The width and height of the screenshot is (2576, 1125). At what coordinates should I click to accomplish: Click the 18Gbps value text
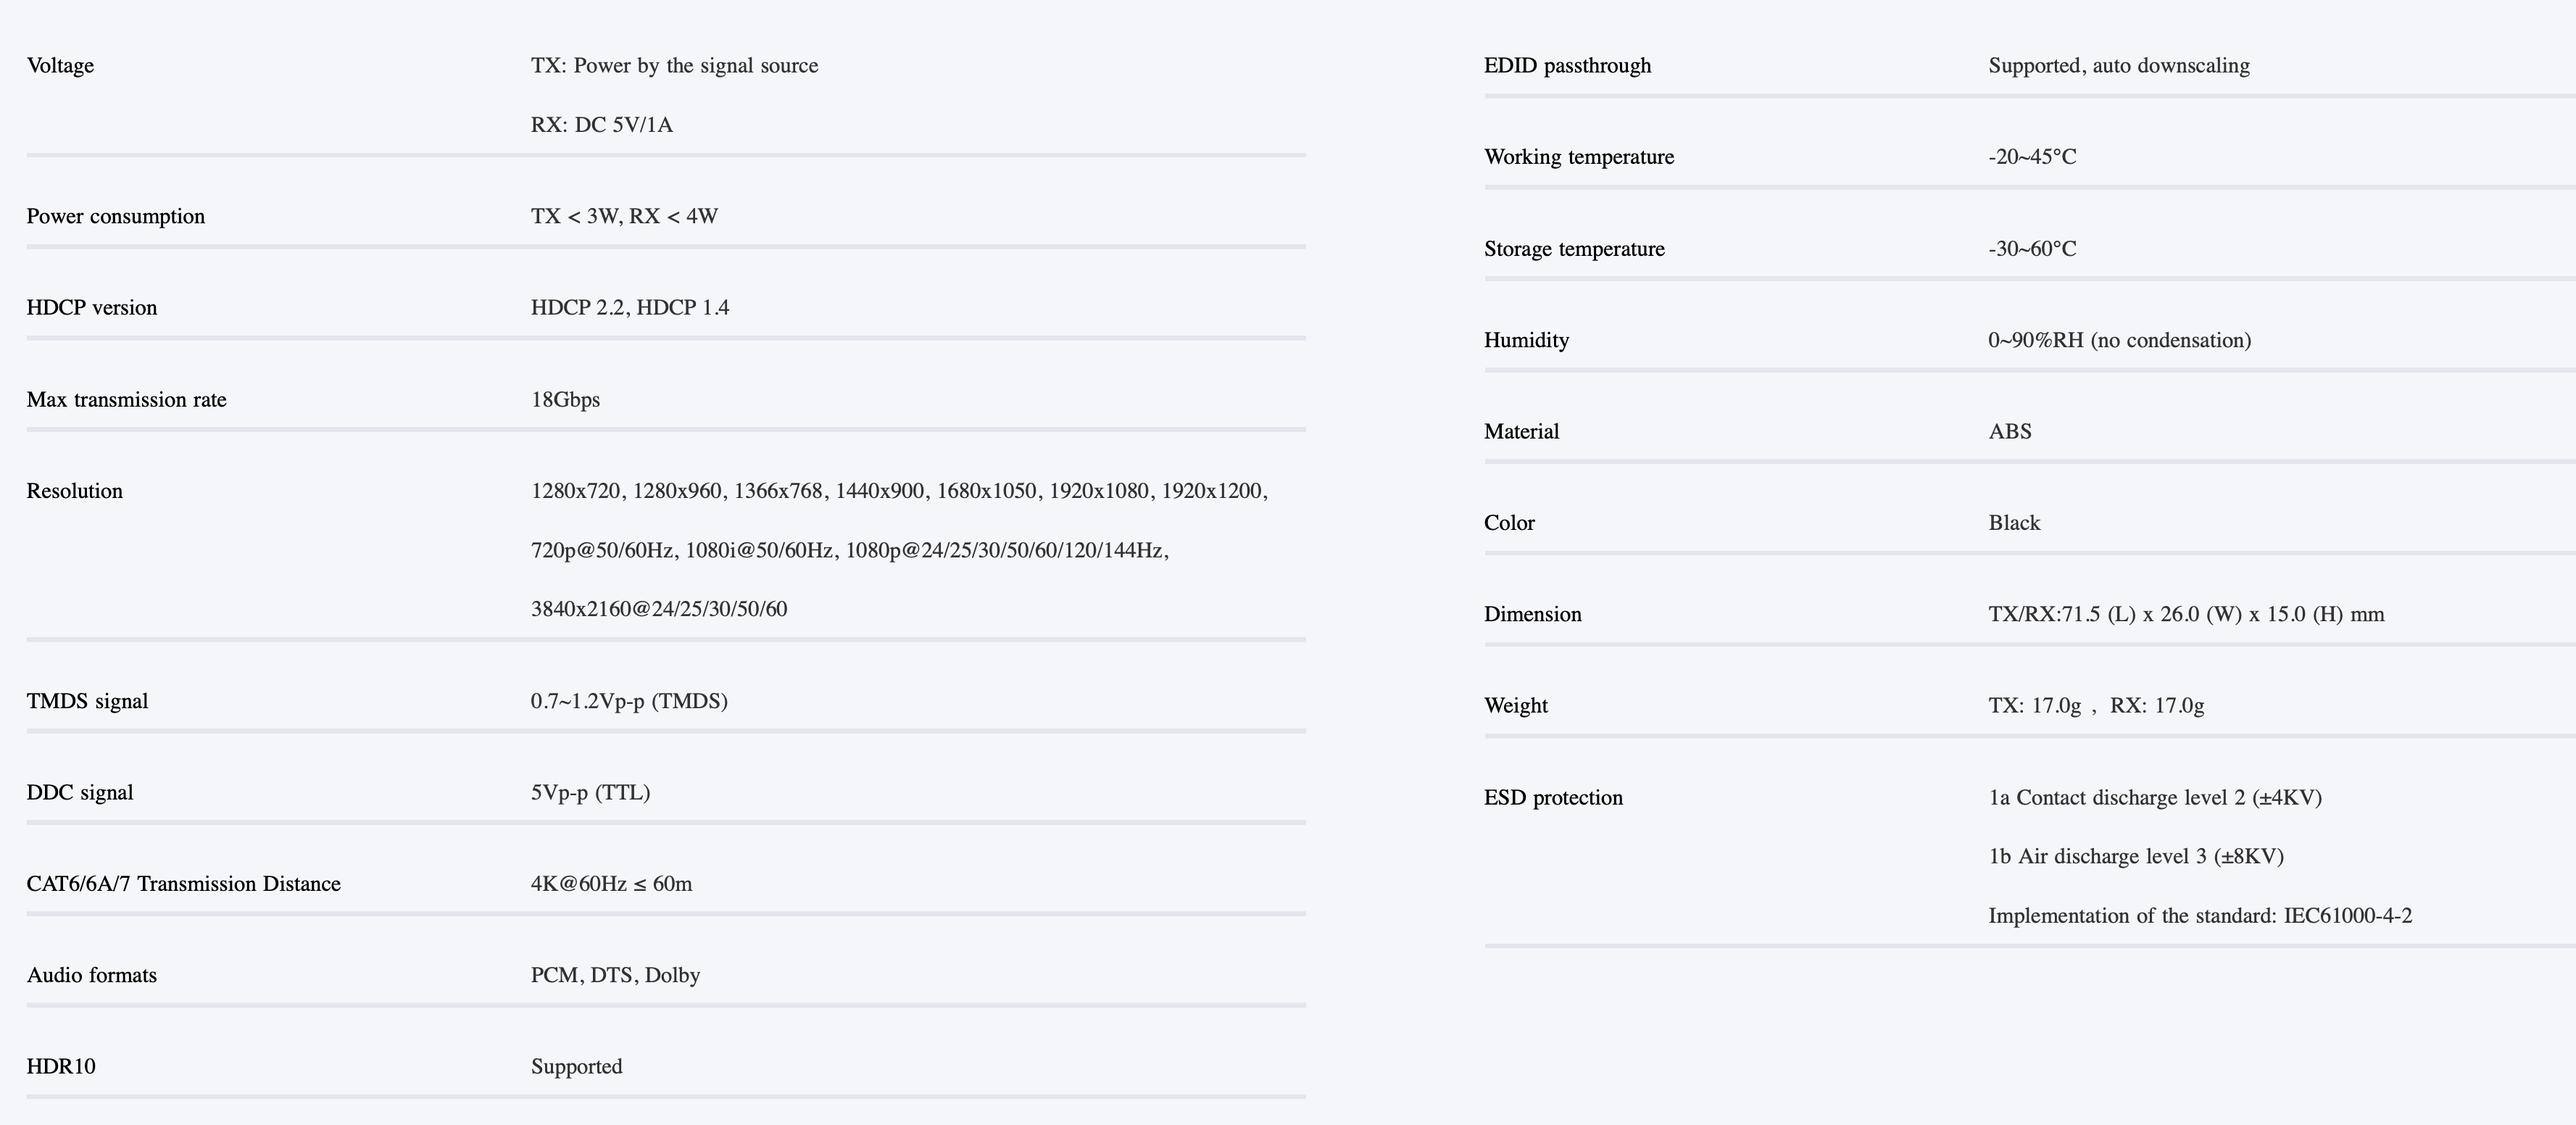[565, 400]
